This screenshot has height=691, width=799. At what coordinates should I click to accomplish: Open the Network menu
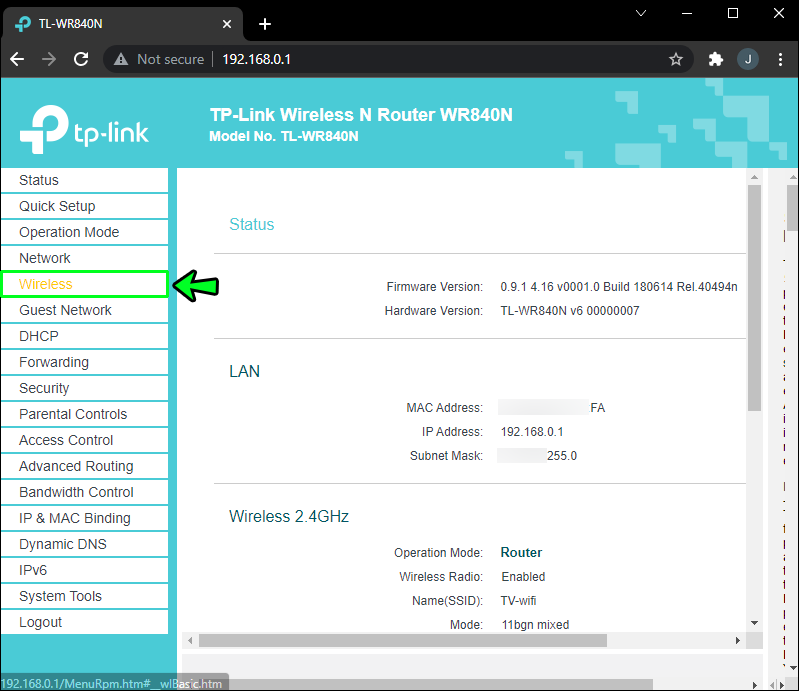(85, 258)
